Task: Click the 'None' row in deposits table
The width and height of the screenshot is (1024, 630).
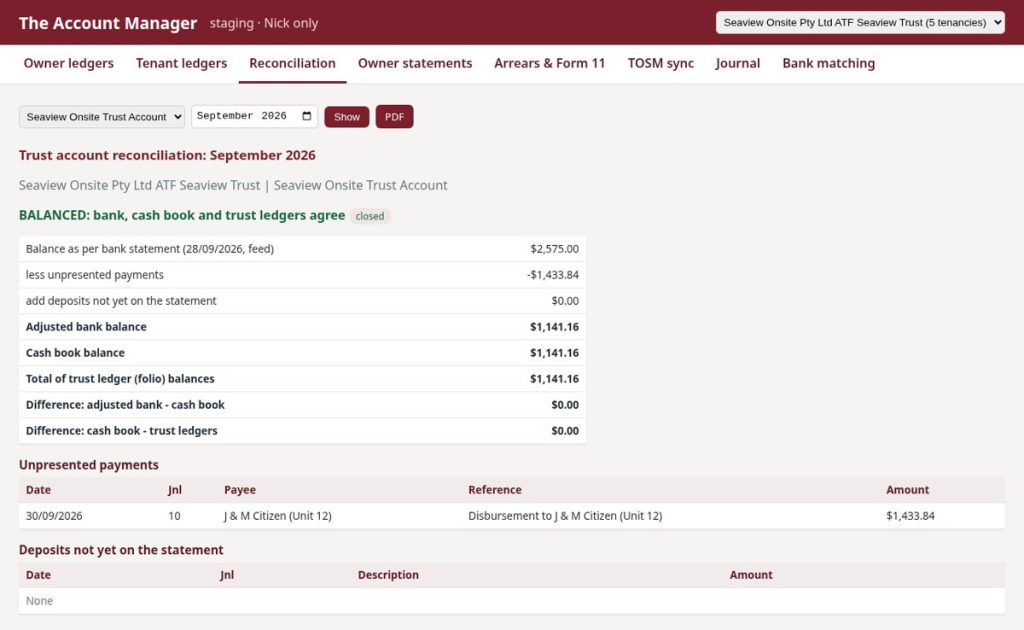Action: click(x=512, y=601)
